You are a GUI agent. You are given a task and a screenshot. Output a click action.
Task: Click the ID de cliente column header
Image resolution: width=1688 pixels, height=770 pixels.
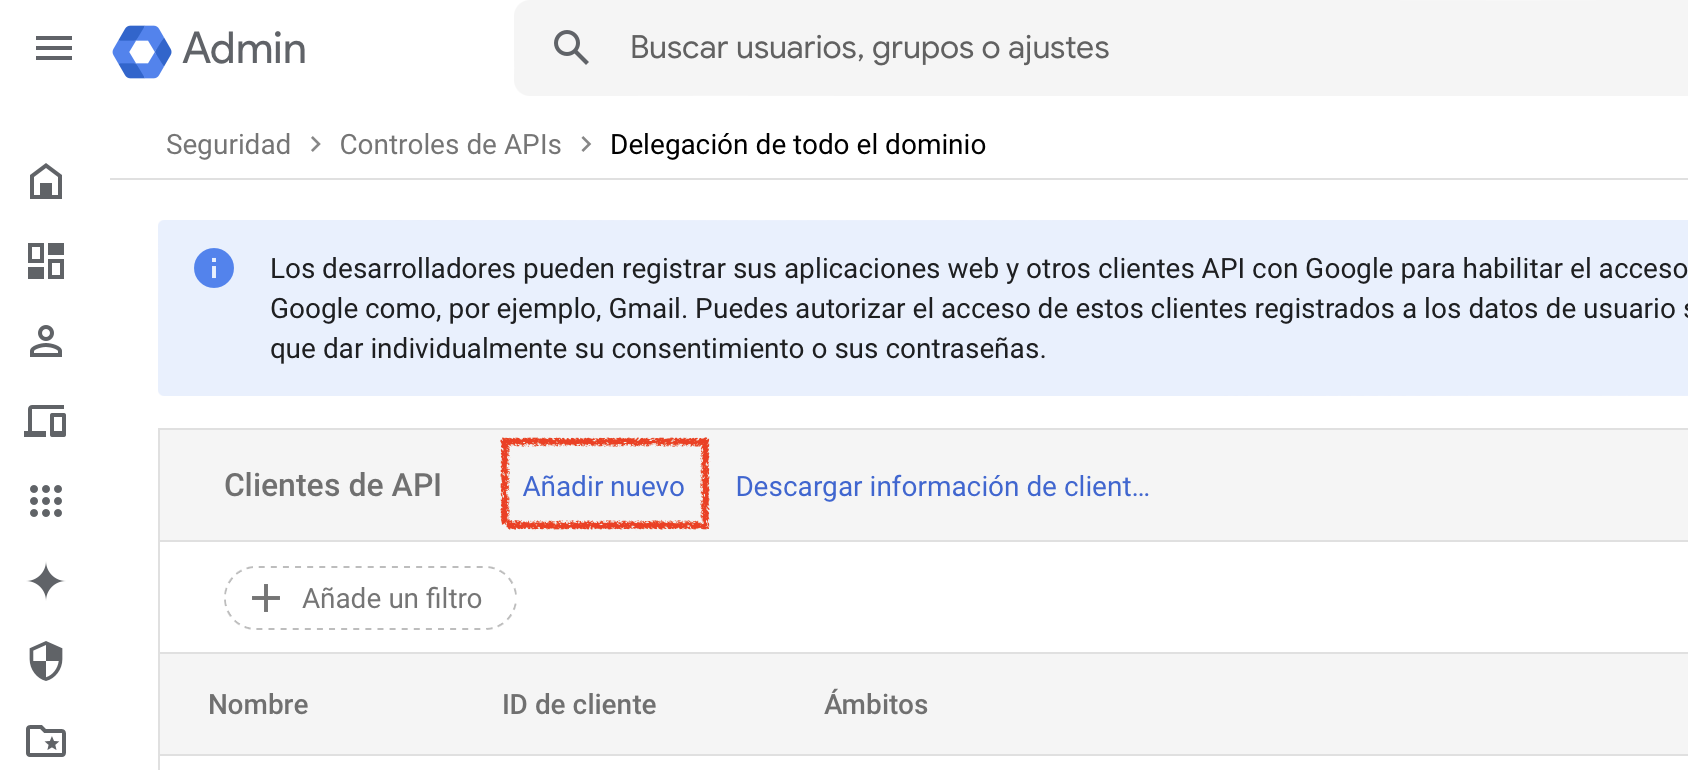pos(579,704)
